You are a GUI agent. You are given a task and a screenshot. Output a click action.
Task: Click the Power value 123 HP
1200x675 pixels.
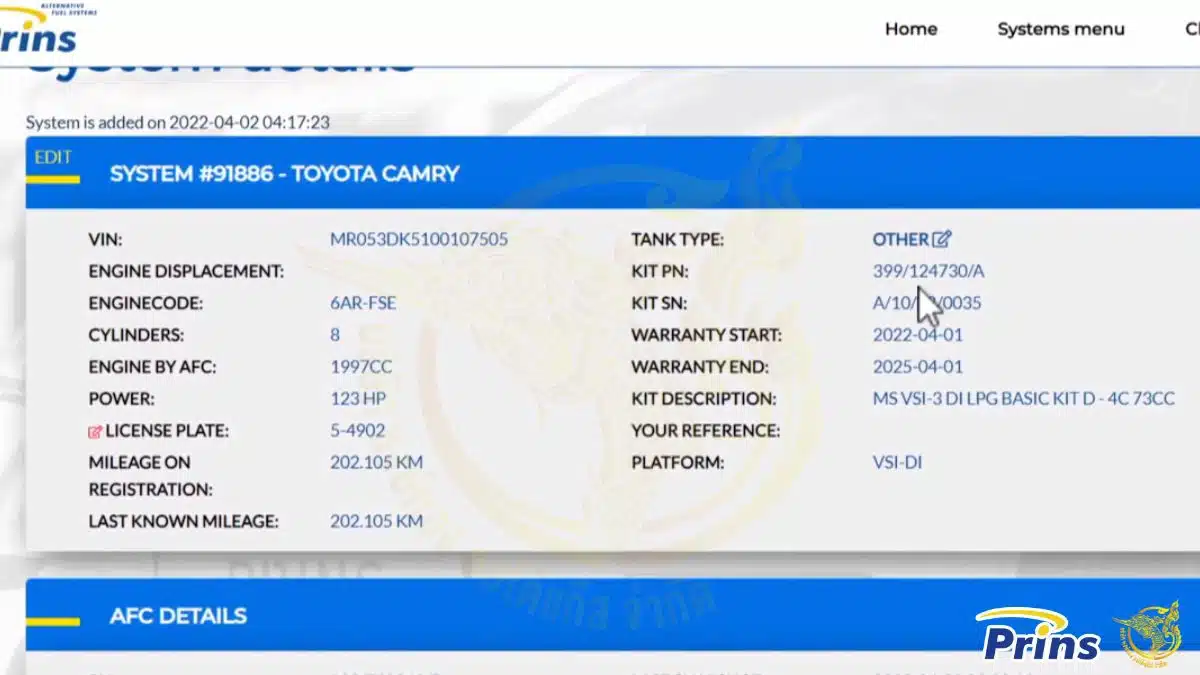tap(357, 399)
